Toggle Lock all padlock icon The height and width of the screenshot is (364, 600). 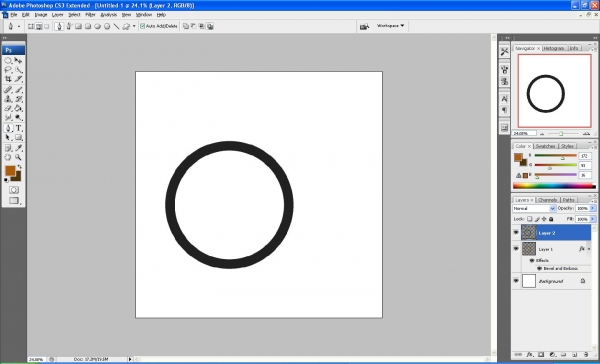[551, 219]
